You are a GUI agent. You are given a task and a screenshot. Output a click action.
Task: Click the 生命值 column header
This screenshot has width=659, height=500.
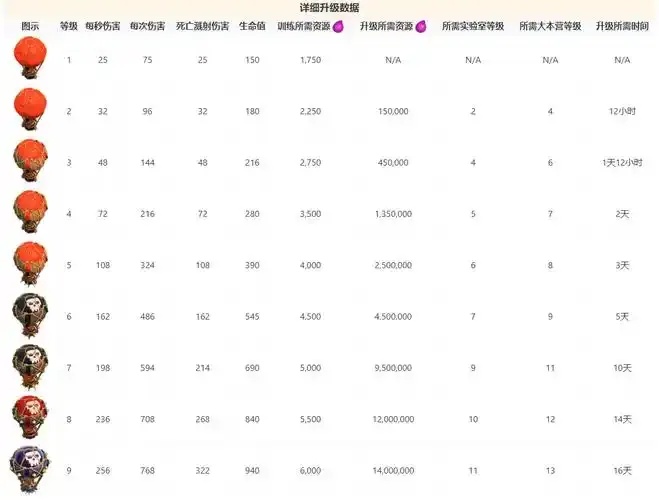click(x=252, y=26)
